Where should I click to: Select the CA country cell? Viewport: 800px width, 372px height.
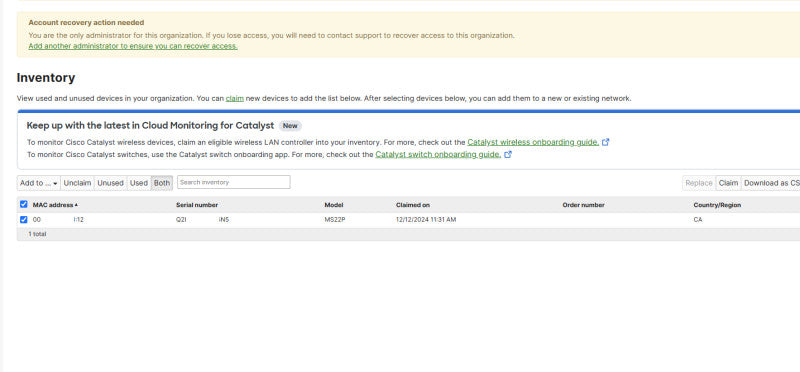tap(697, 220)
